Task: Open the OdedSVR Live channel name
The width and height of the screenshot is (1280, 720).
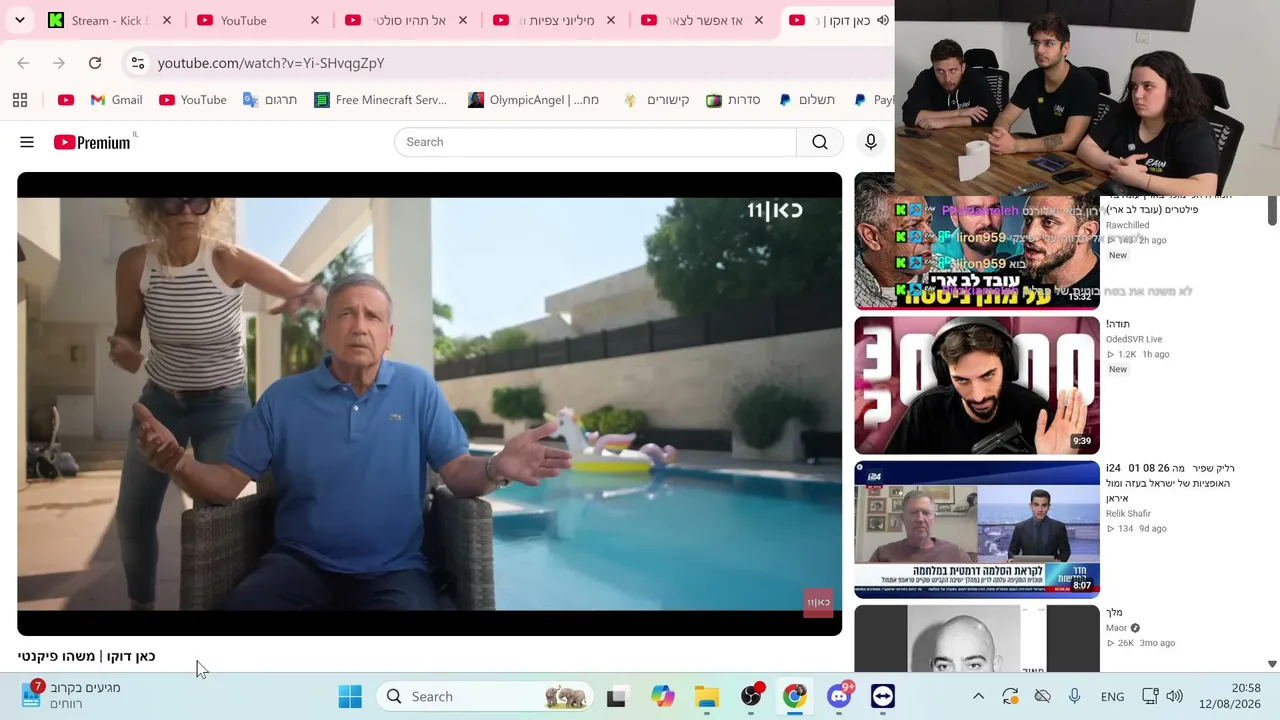Action: point(1134,339)
